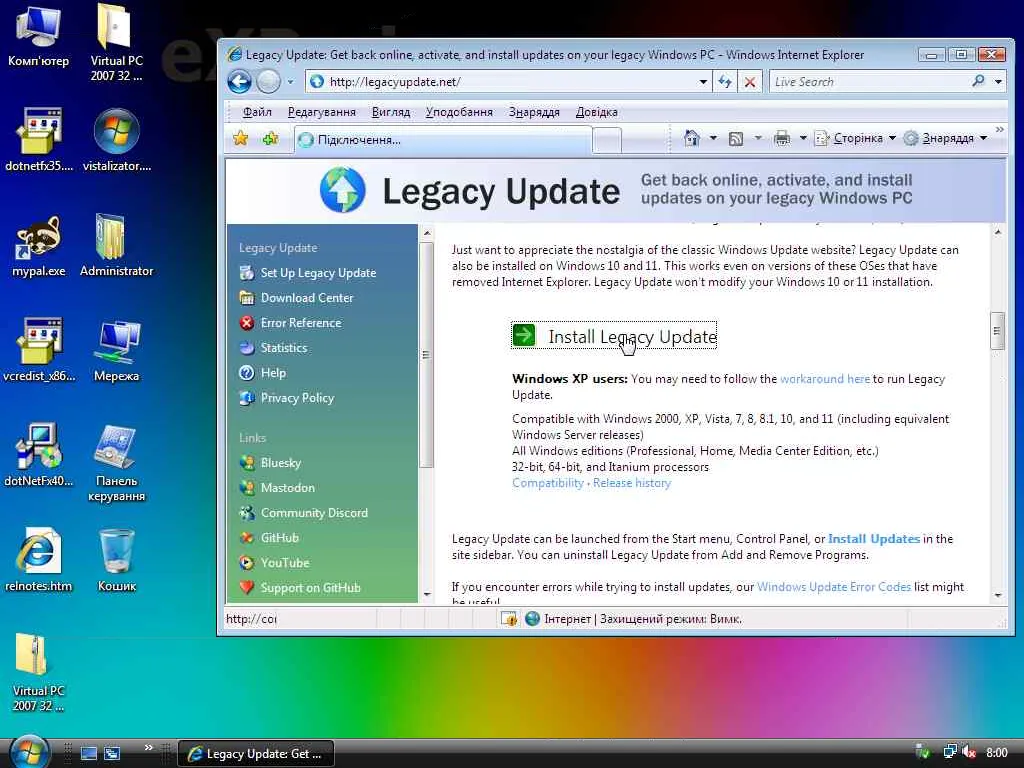The image size is (1024, 768).
Task: Open a new tab with blank tab button
Action: 608,140
